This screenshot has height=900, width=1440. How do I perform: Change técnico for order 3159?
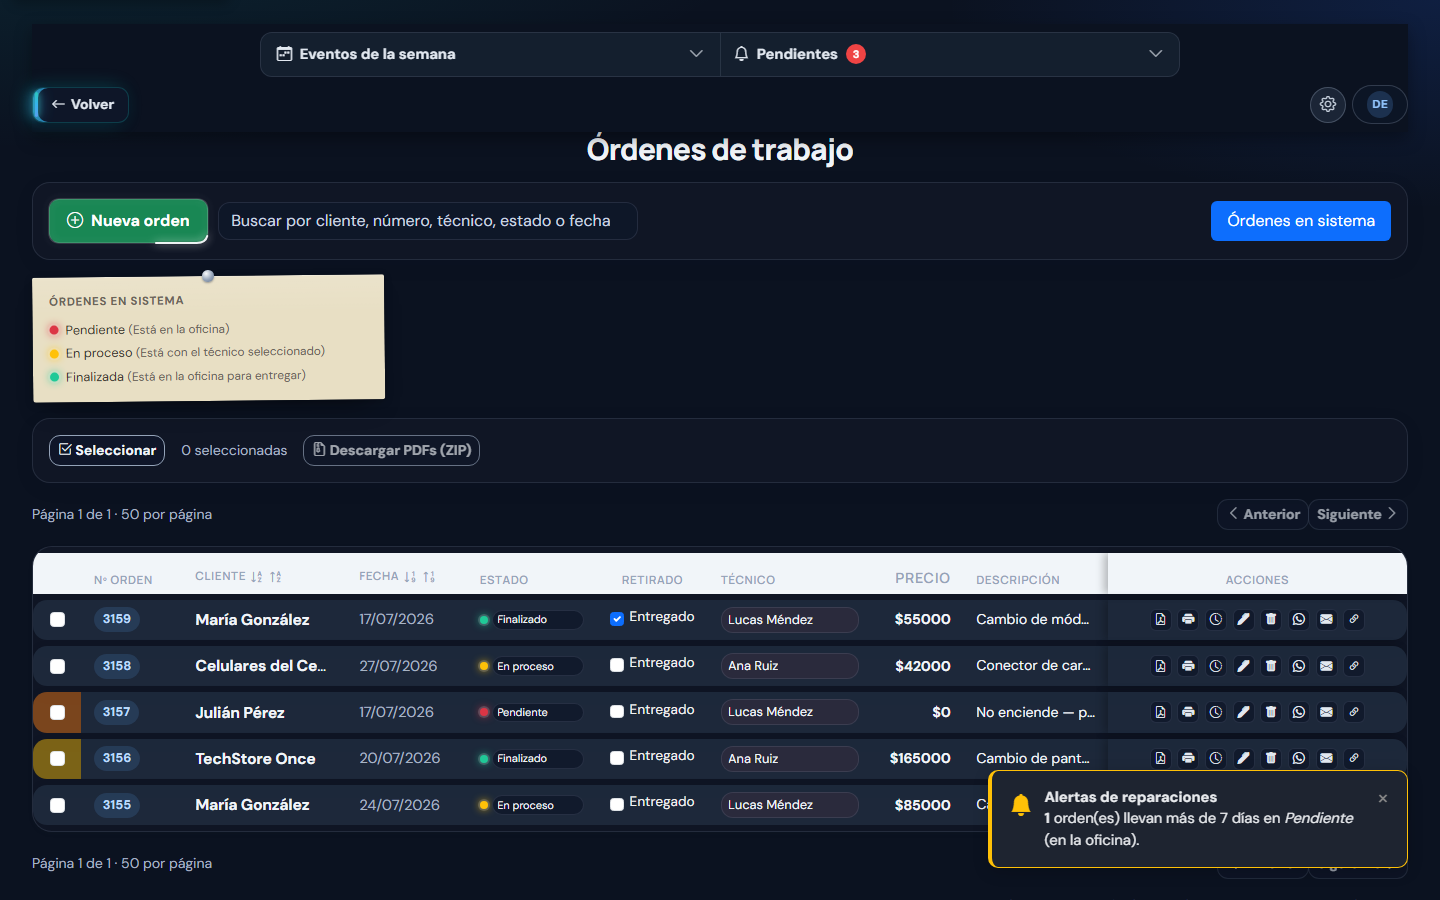coord(789,620)
